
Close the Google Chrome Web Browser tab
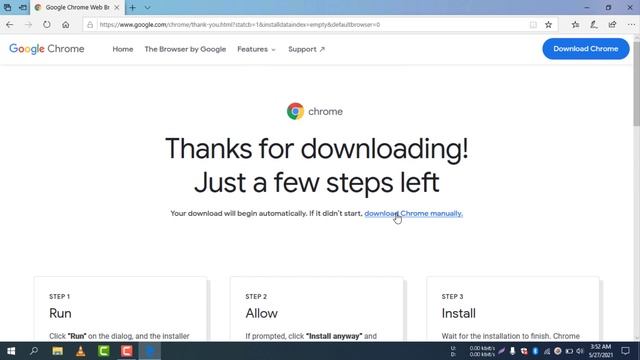117,7
